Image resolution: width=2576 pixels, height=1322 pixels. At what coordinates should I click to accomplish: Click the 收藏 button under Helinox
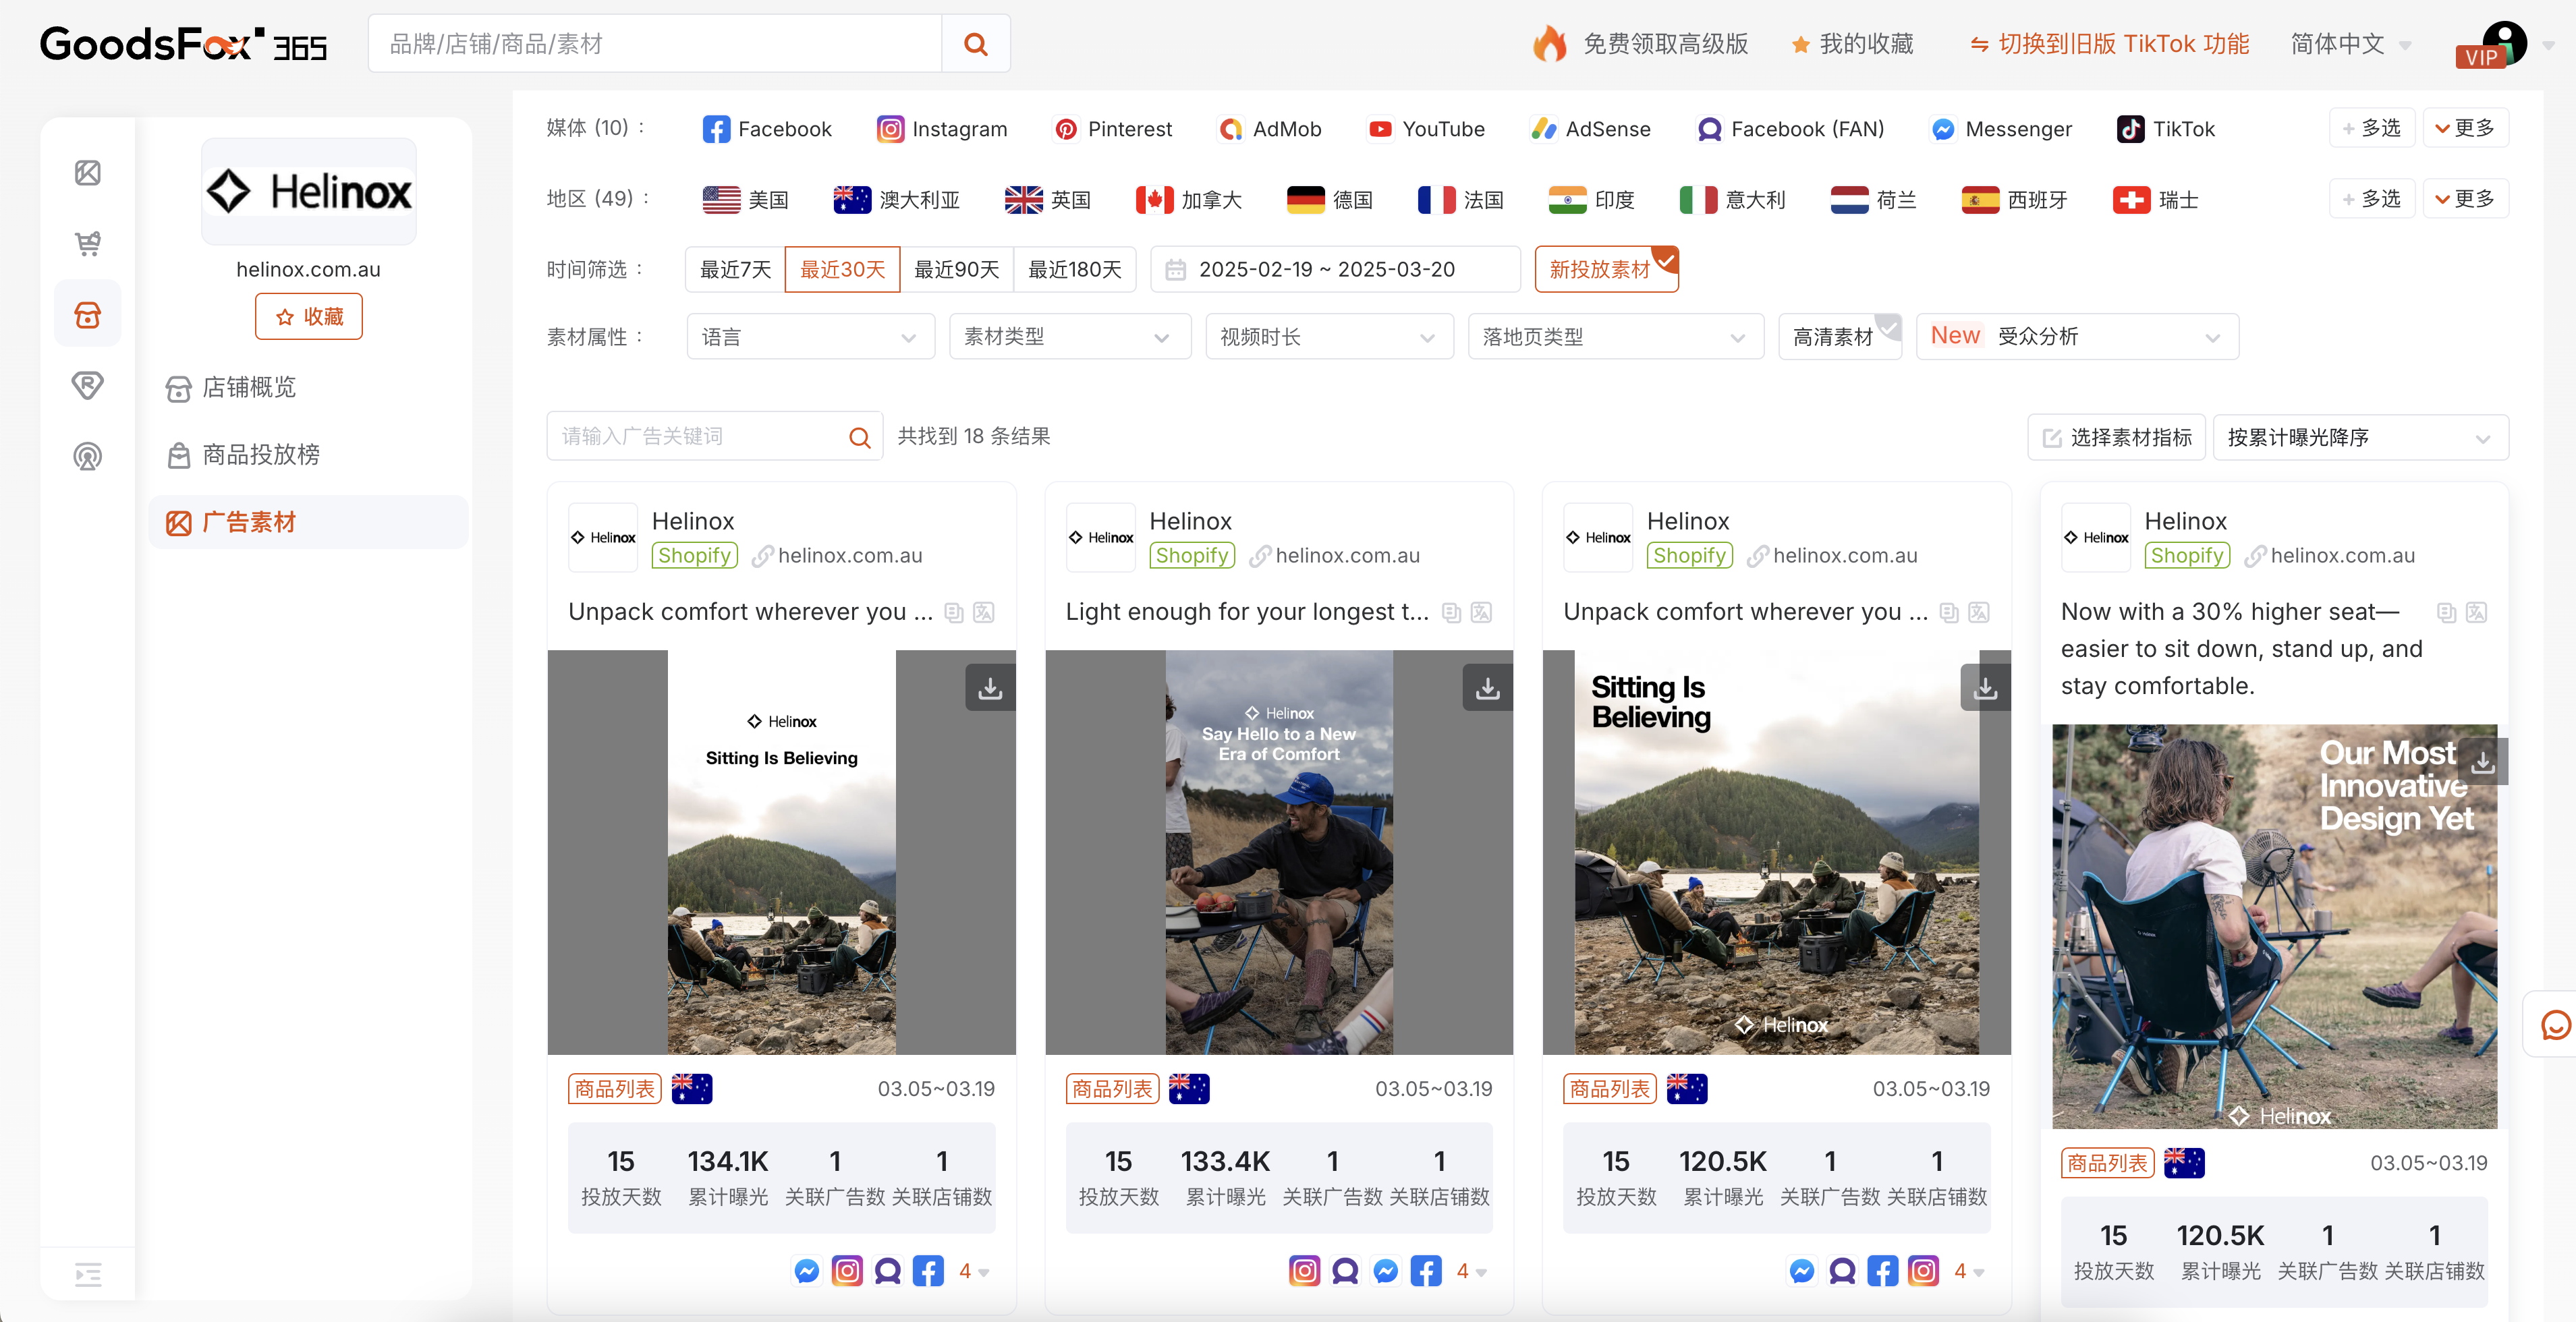pyautogui.click(x=308, y=317)
